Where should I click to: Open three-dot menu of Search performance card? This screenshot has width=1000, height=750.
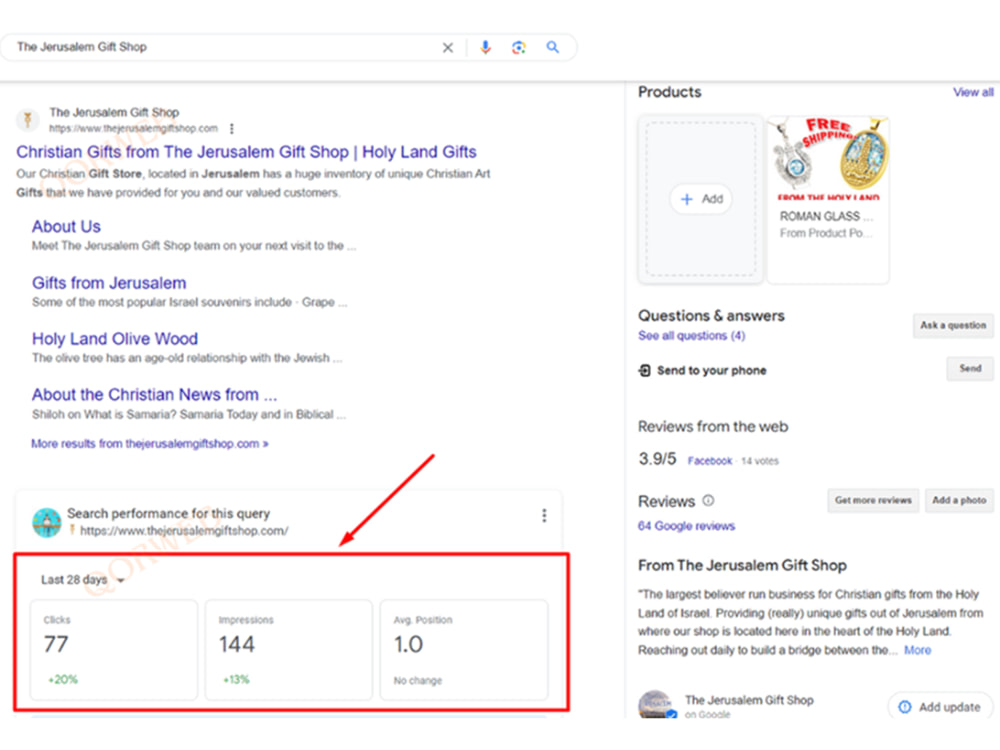coord(544,515)
